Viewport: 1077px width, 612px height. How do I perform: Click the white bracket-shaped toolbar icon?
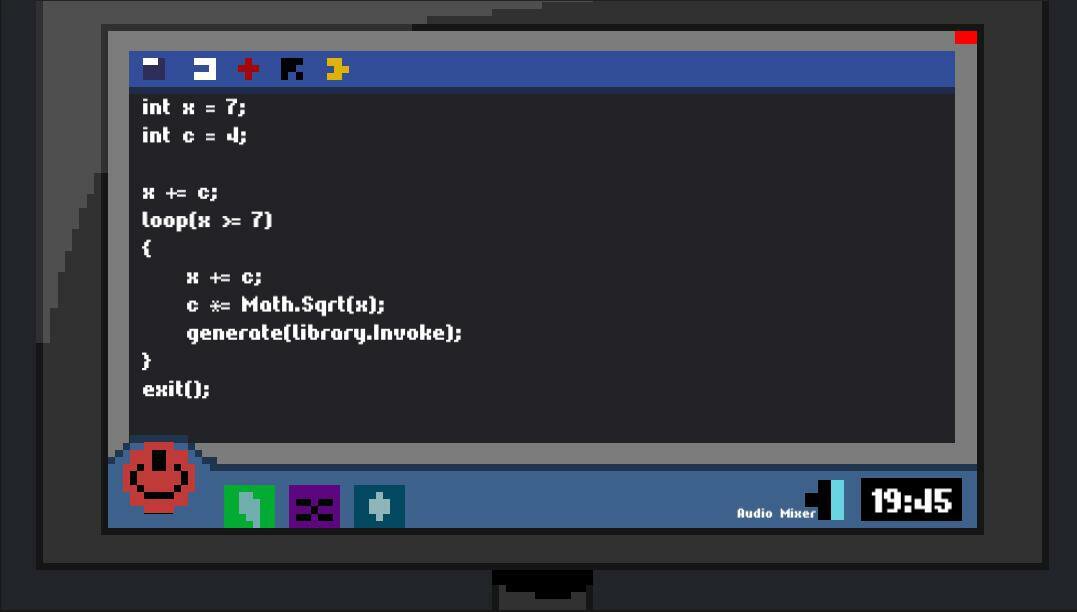click(205, 69)
